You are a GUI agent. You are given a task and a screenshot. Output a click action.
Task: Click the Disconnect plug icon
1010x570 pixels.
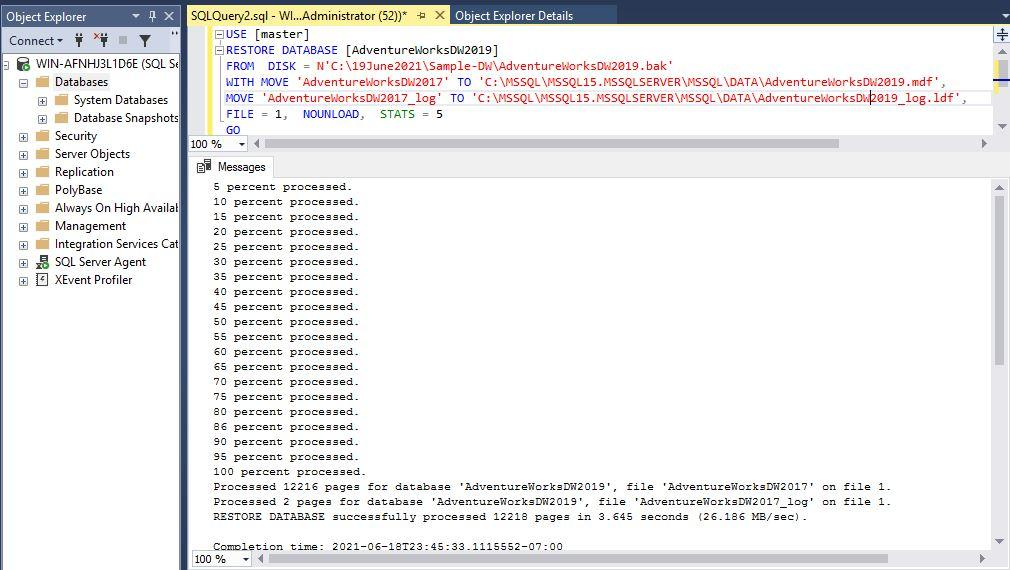[x=101, y=41]
